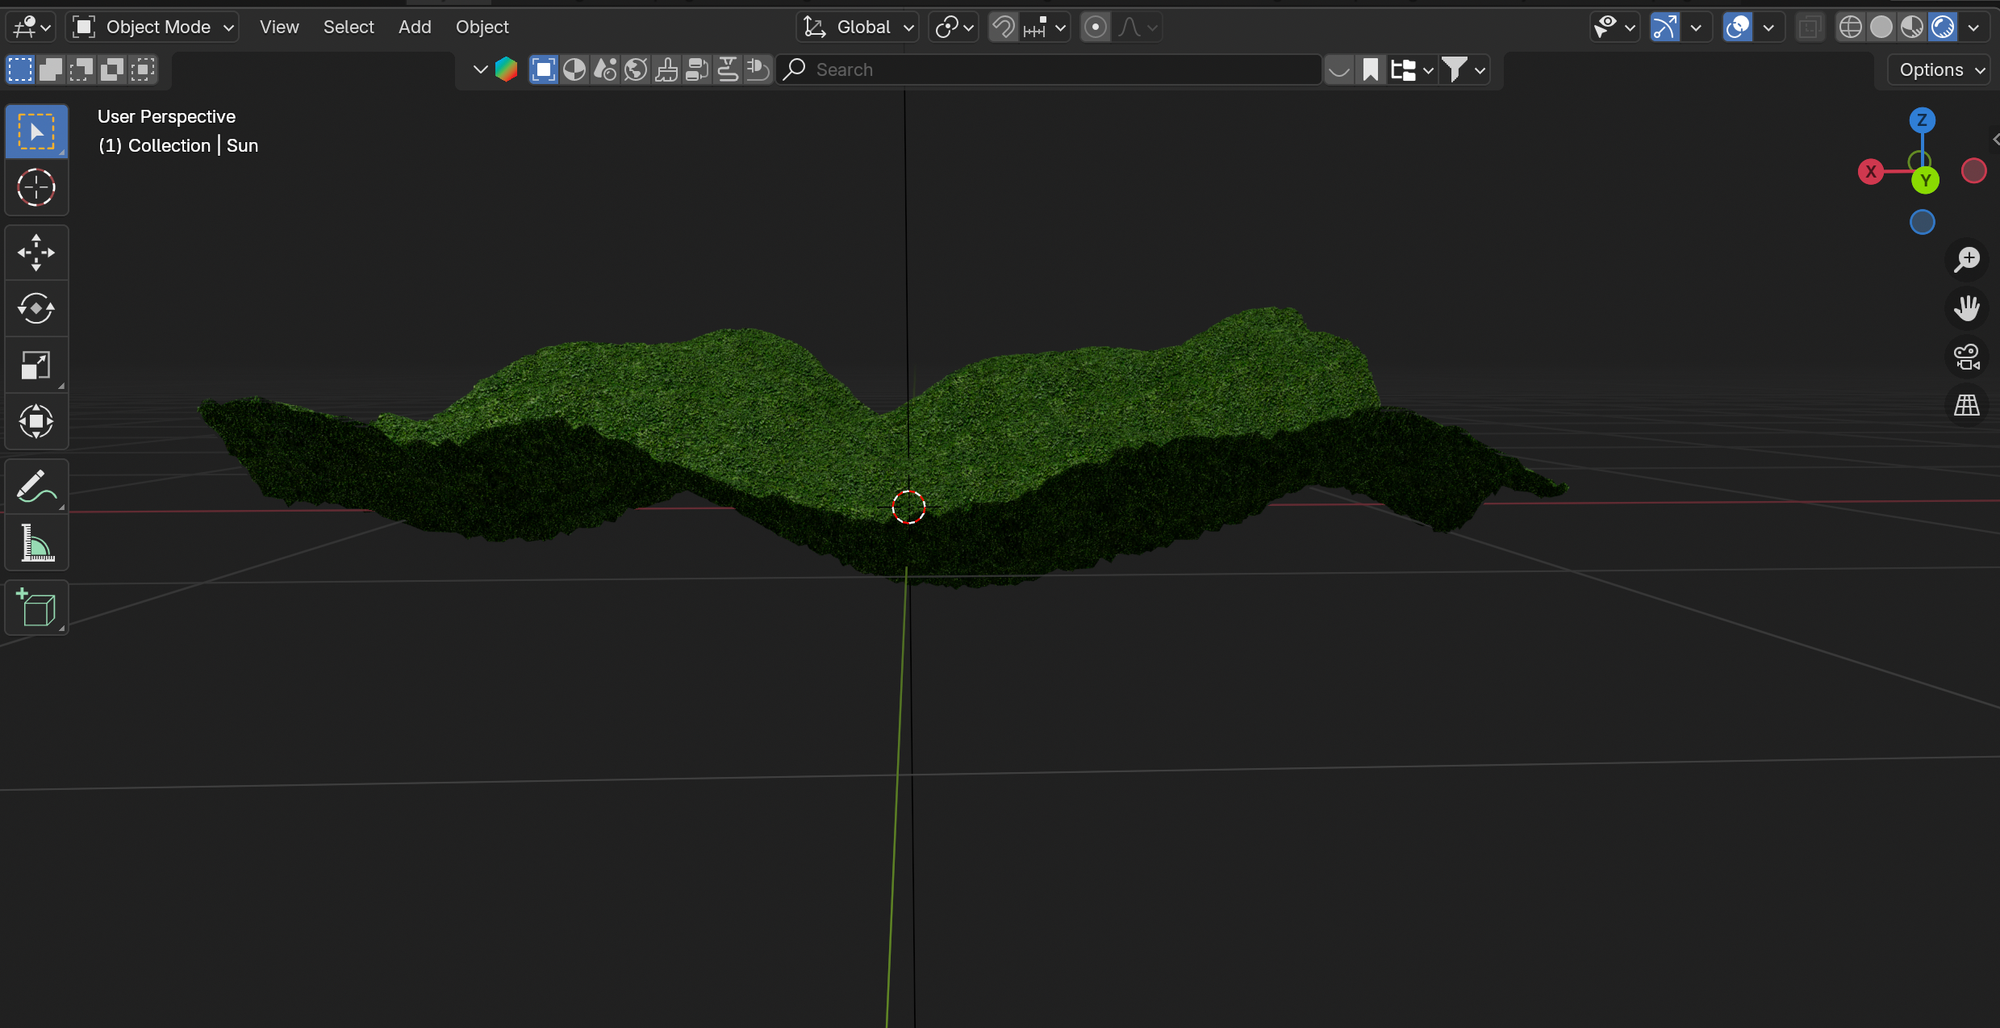Select the Add Cube tool
Screen dimensions: 2000x1028
coord(36,608)
